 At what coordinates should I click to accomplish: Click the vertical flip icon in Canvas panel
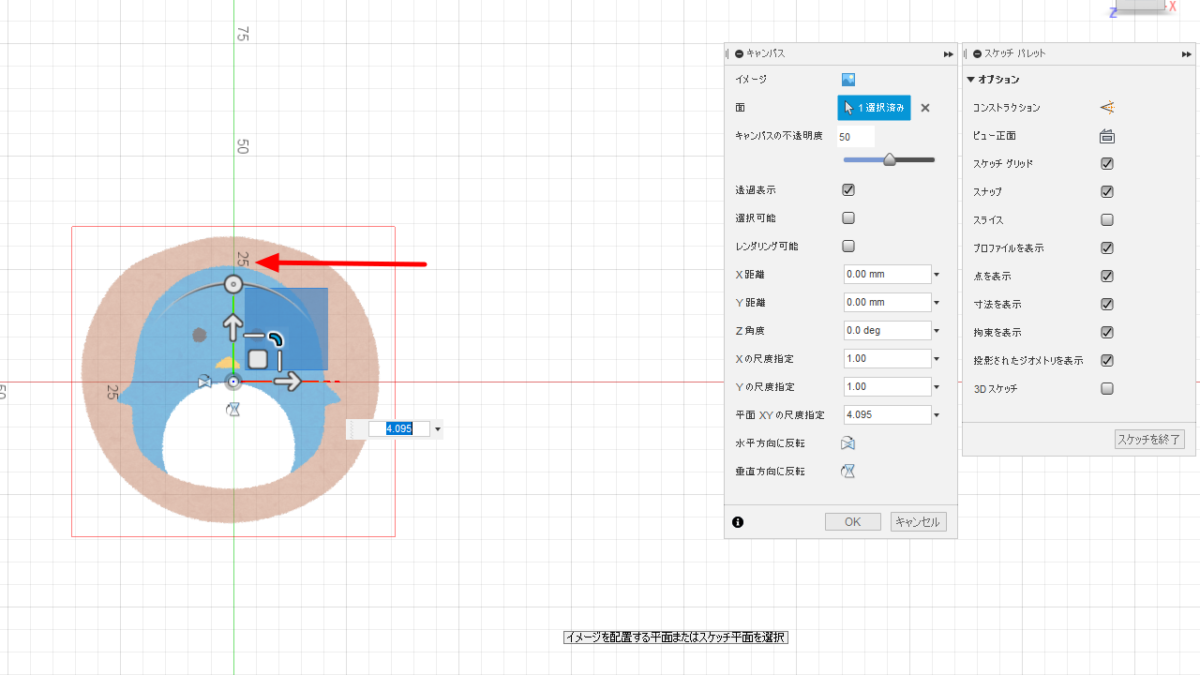(x=848, y=471)
